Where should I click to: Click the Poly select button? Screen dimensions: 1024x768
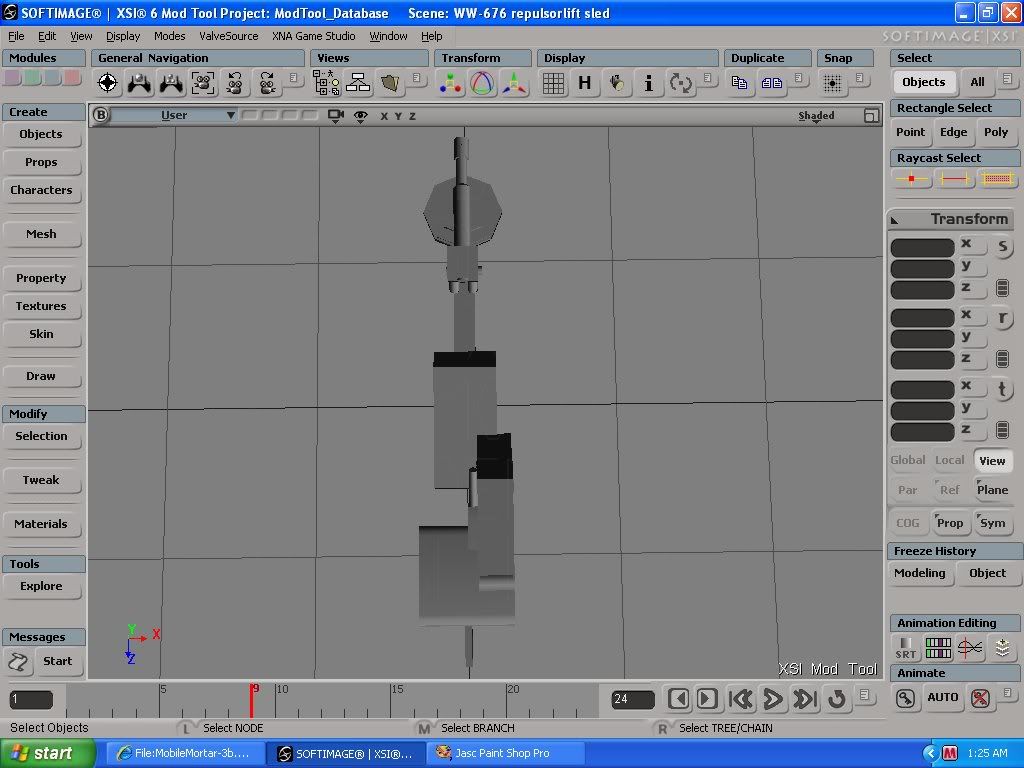click(996, 132)
